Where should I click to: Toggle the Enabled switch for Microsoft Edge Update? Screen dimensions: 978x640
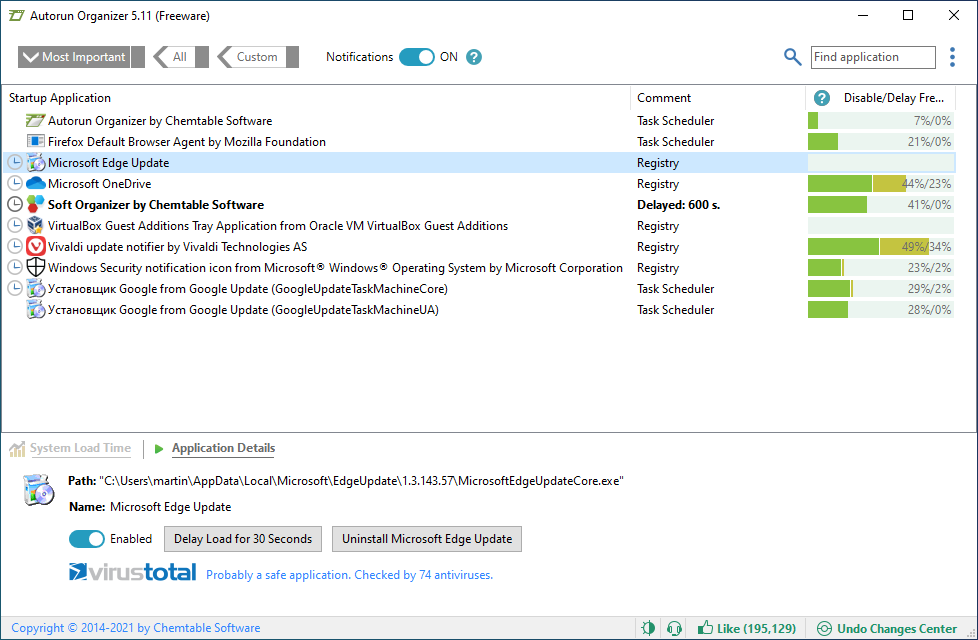coord(87,539)
